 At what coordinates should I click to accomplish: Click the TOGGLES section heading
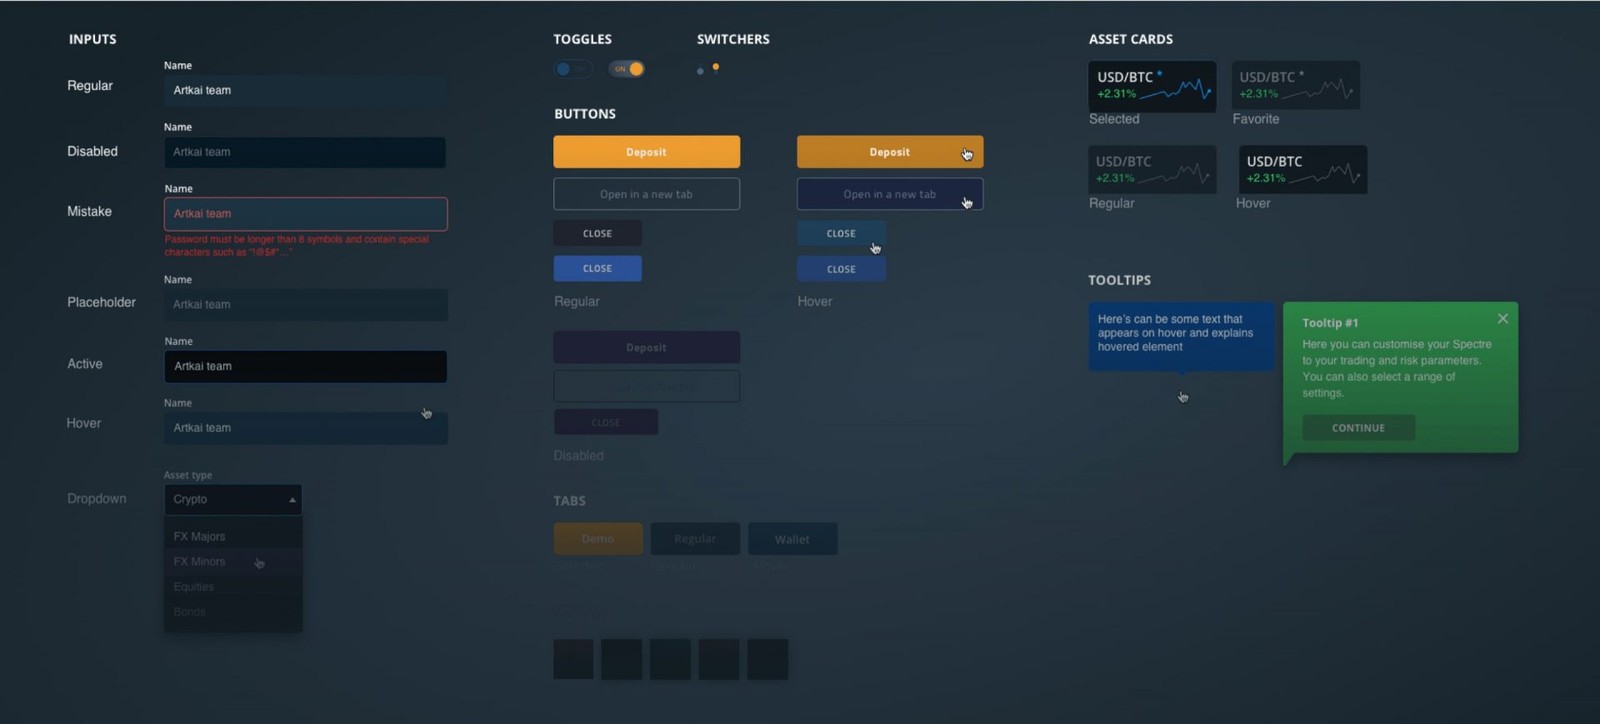[x=582, y=39]
